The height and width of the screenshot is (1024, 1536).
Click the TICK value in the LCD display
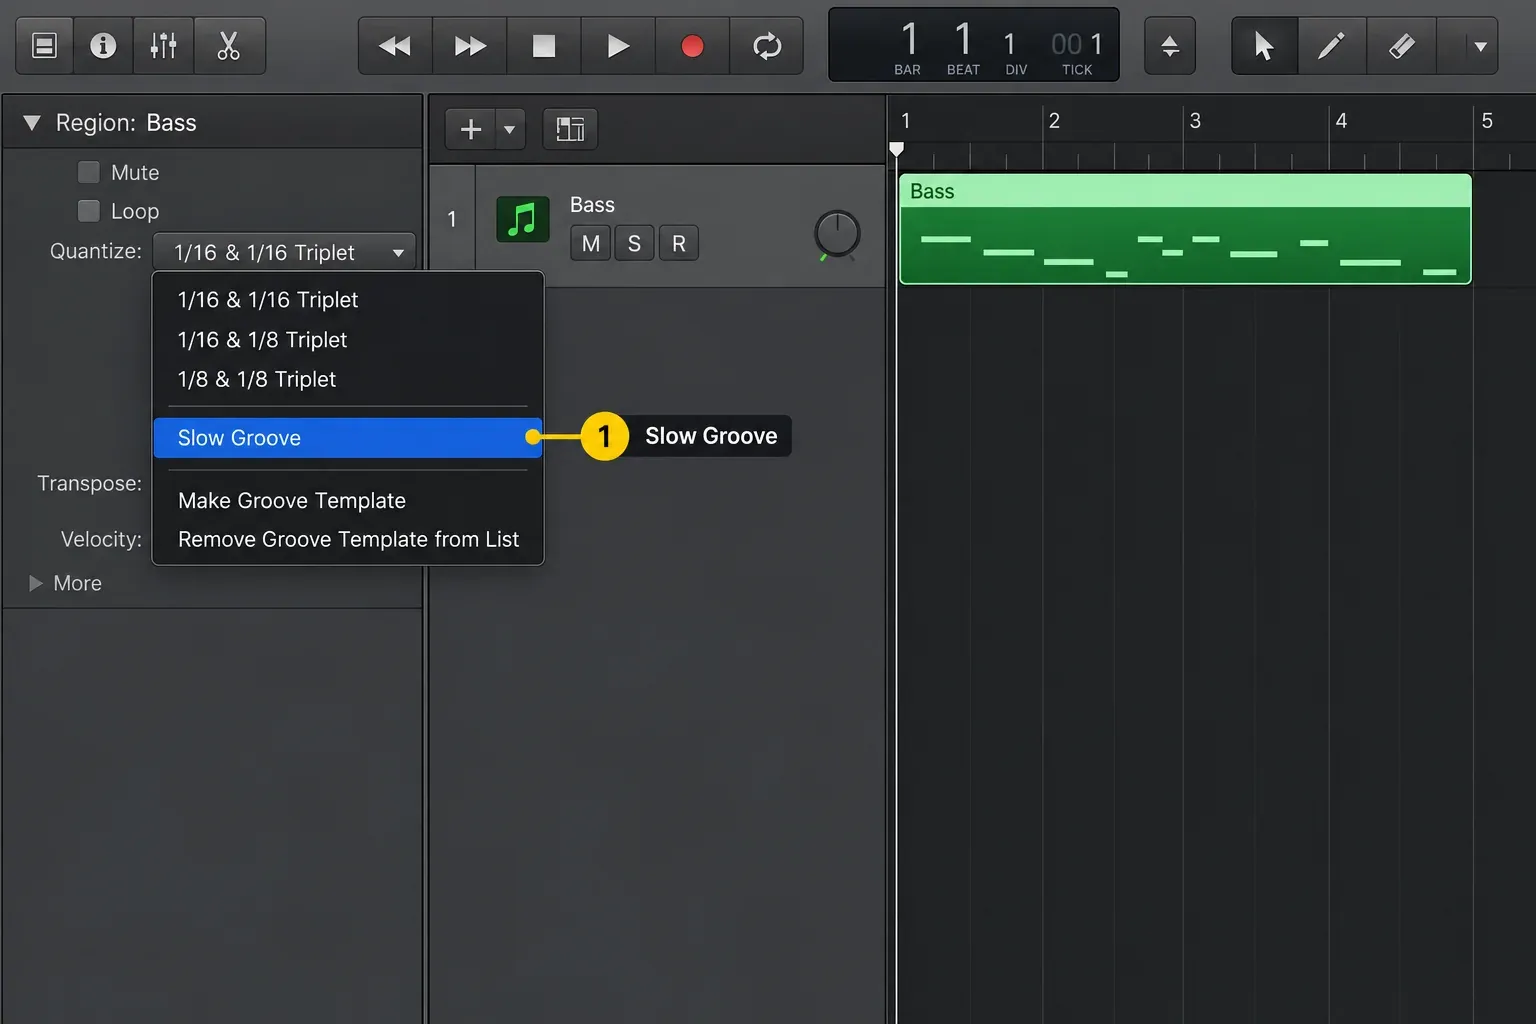pyautogui.click(x=1077, y=44)
